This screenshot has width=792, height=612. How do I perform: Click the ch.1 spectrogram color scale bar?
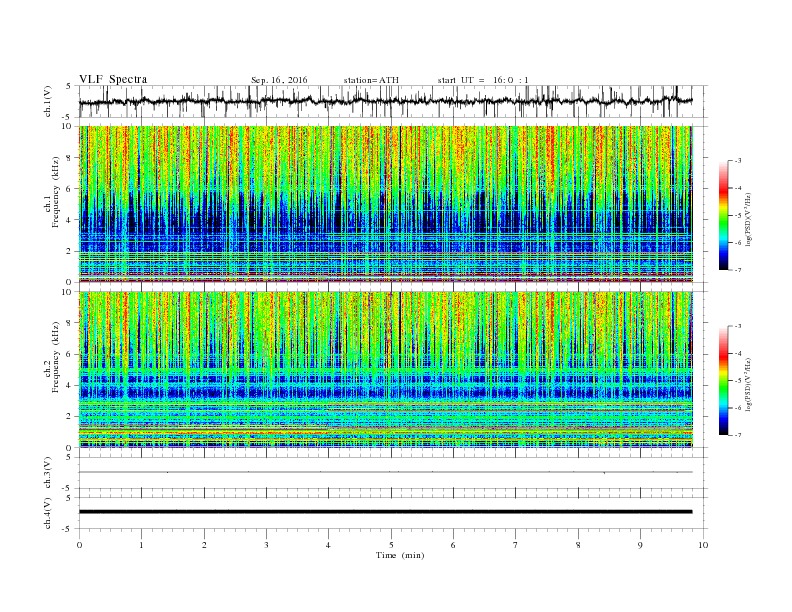click(724, 216)
